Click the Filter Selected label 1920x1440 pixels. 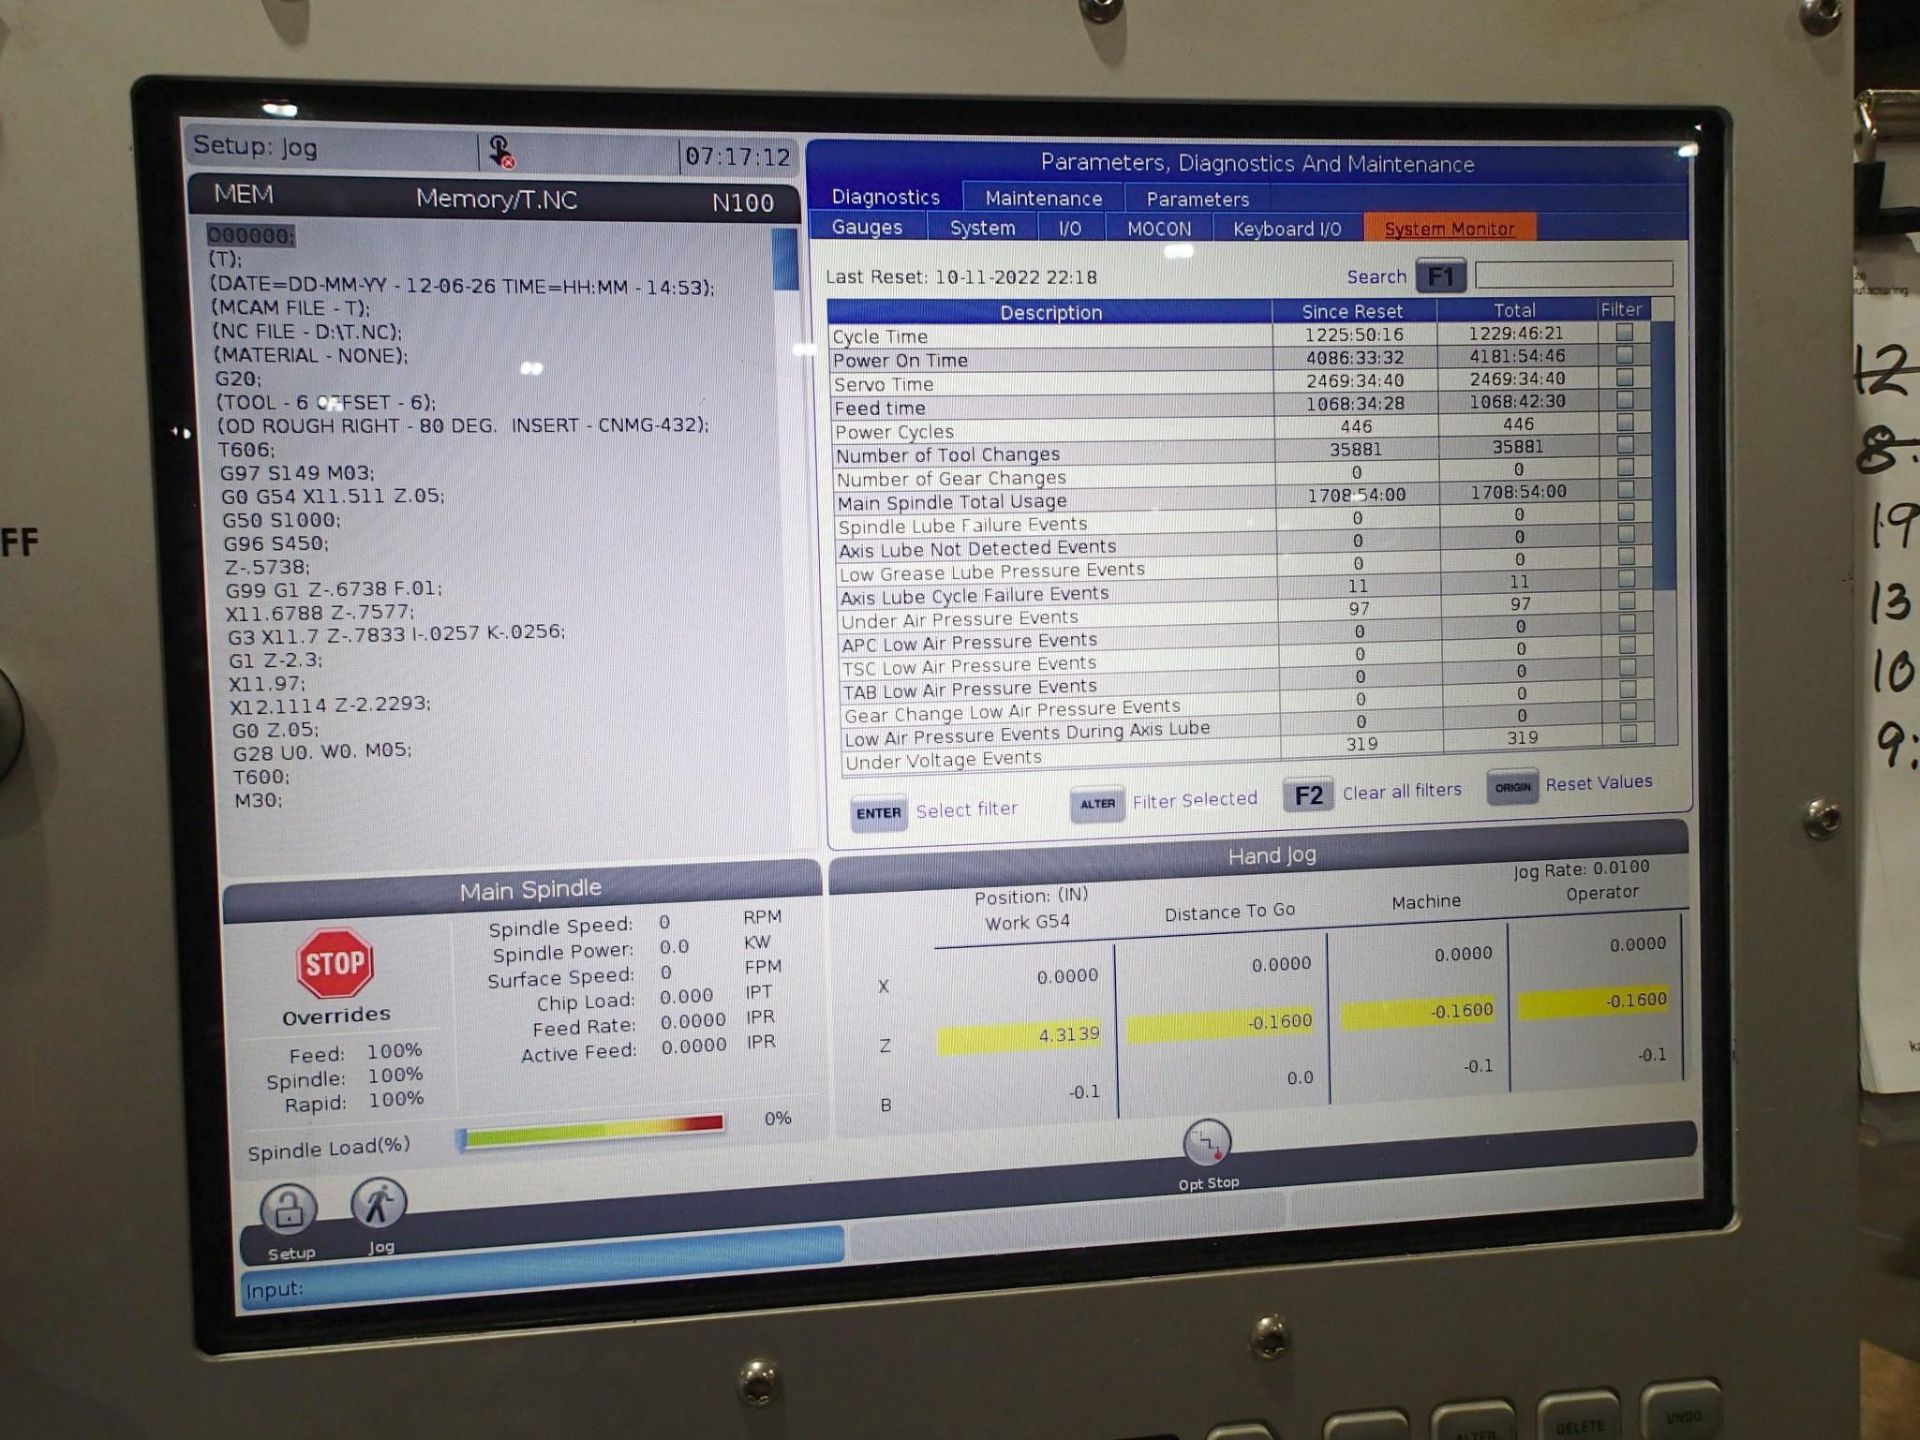1194,800
